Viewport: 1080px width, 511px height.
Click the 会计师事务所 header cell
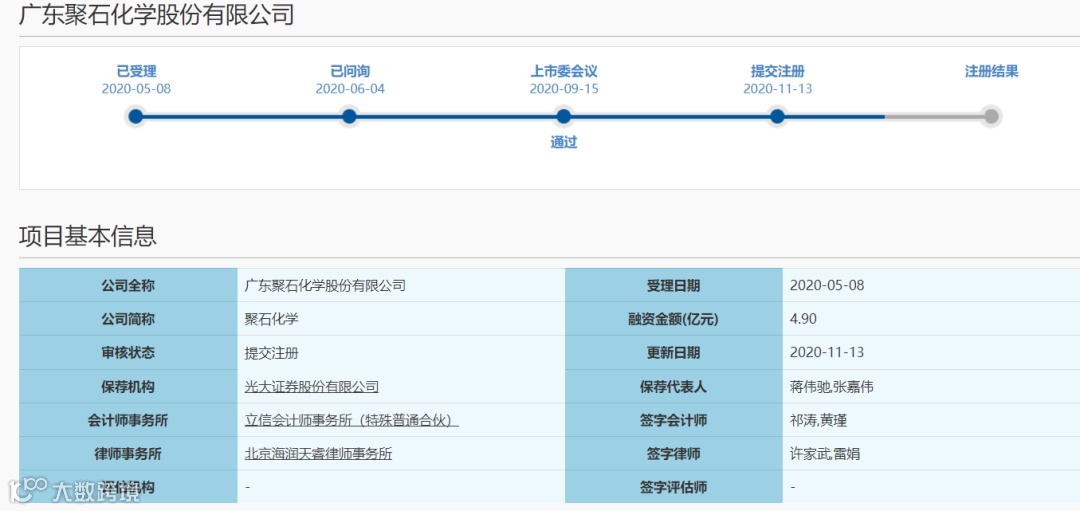click(128, 420)
